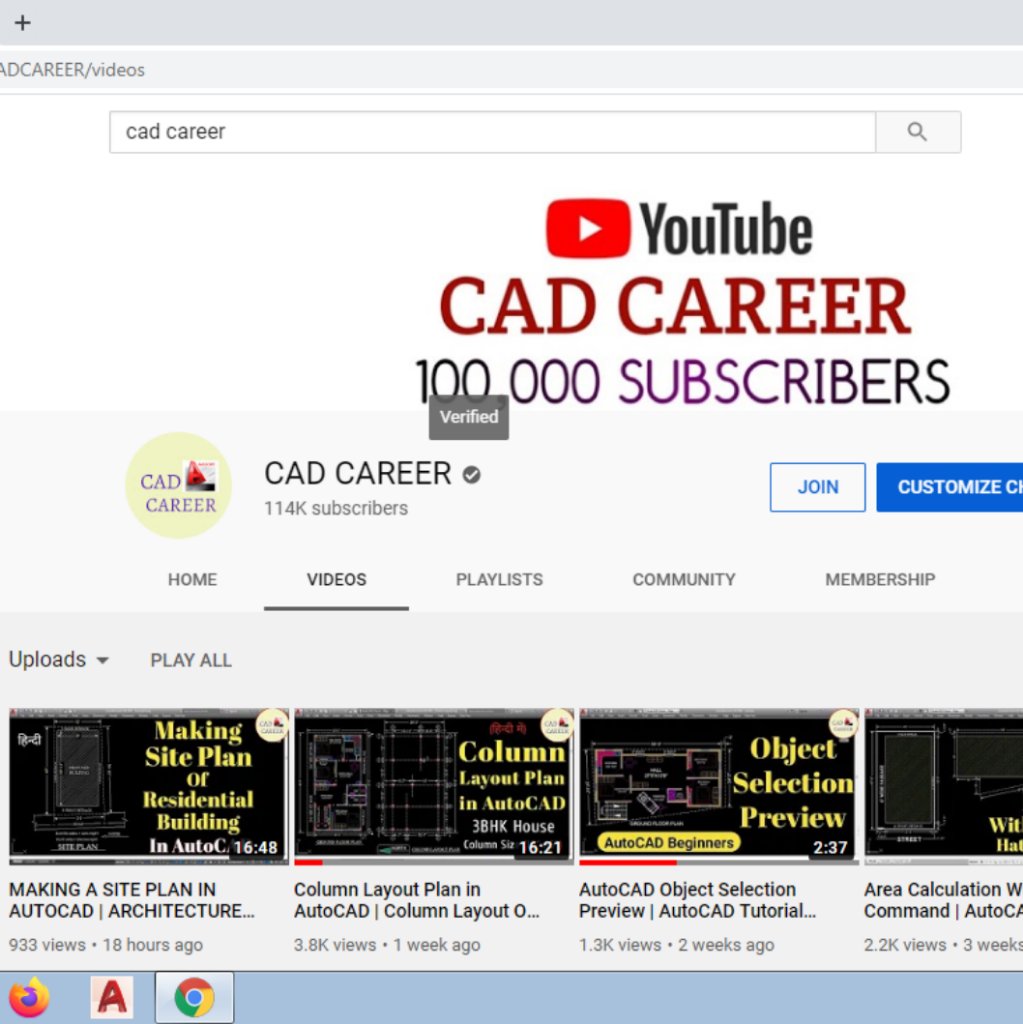Open the CAD CAREER channel avatar

[x=178, y=485]
